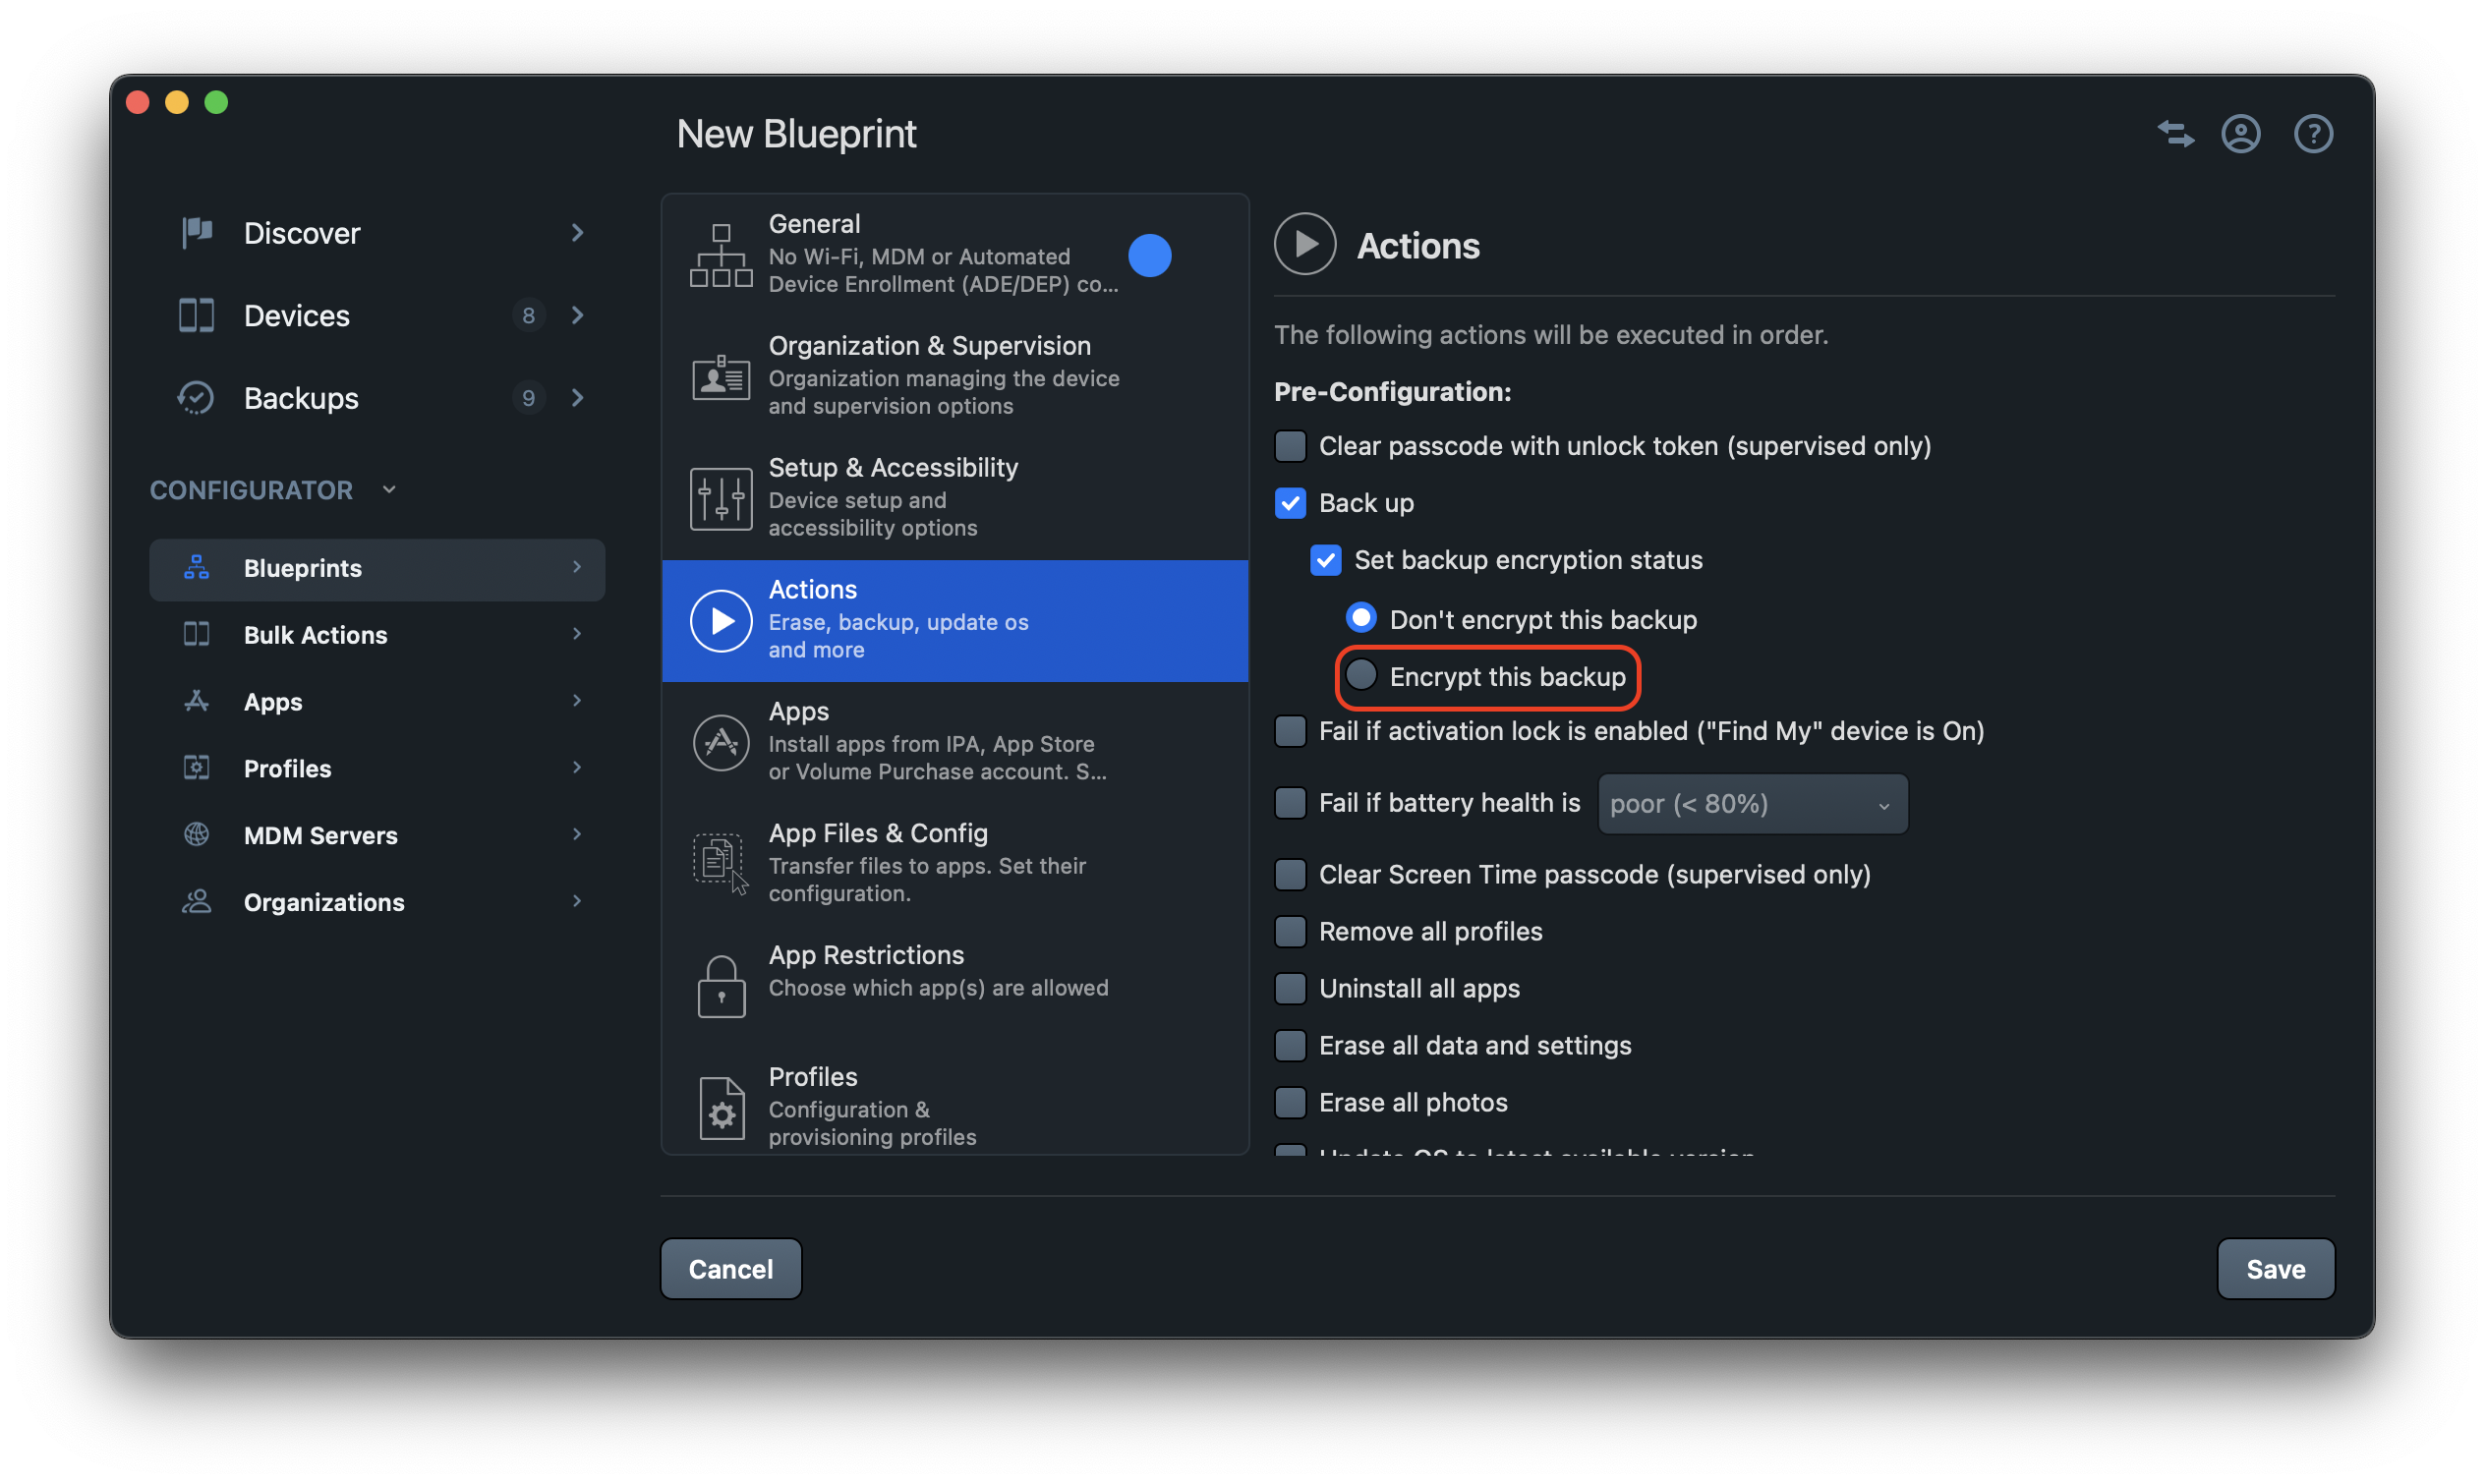Select the Blueprints icon under Configurator

(196, 567)
